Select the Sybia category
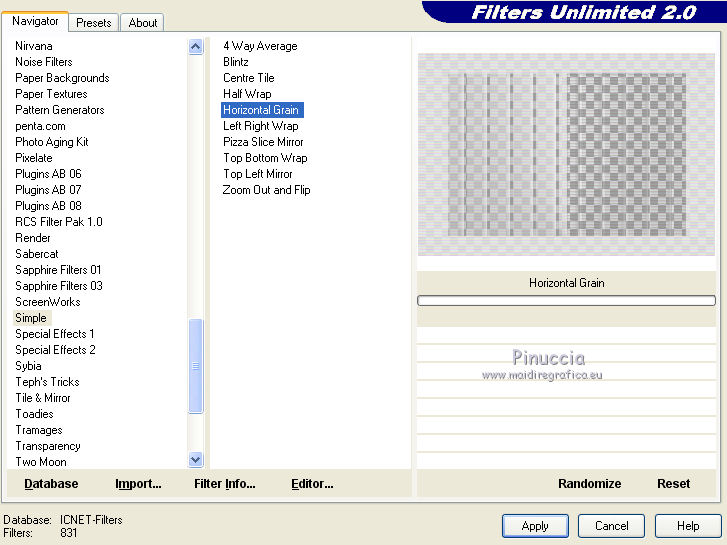This screenshot has width=727, height=545. pyautogui.click(x=28, y=366)
